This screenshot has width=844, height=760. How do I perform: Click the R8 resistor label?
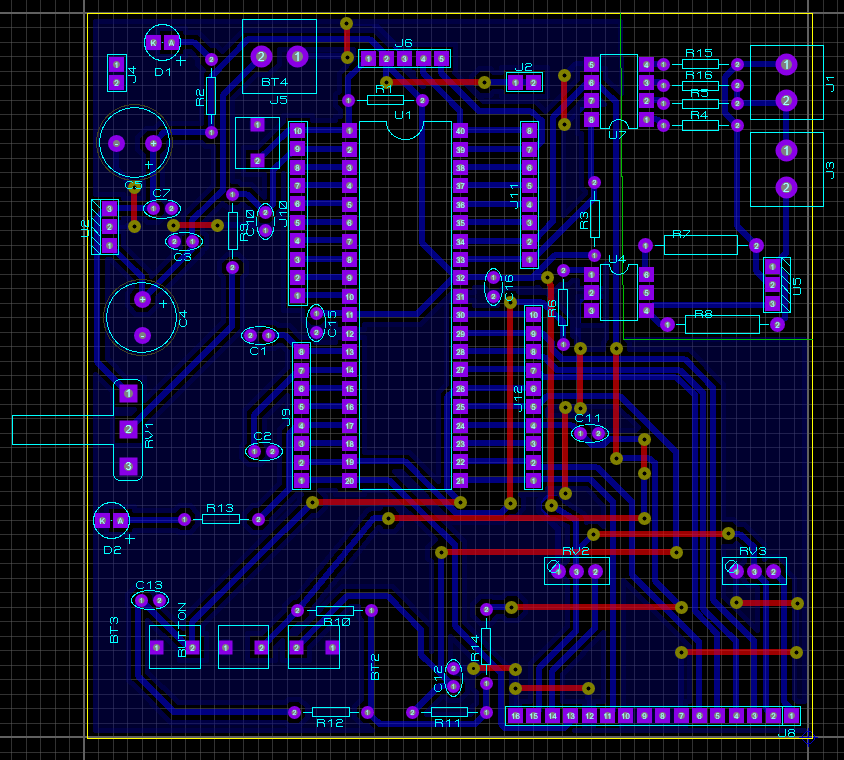click(x=704, y=314)
